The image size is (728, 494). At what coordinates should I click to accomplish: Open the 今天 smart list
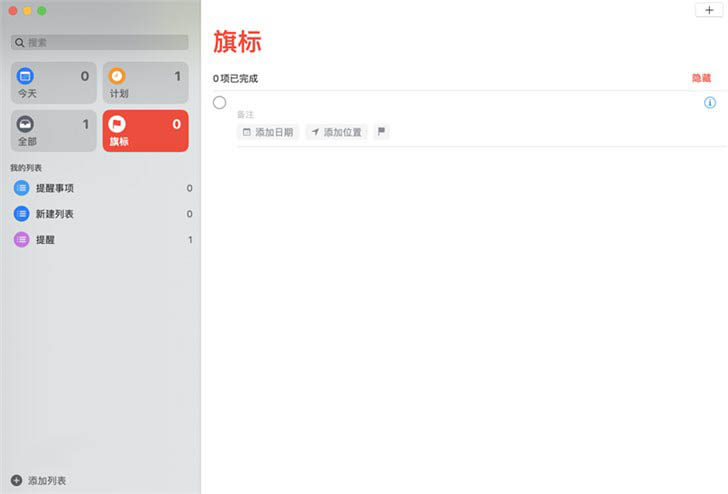[54, 83]
